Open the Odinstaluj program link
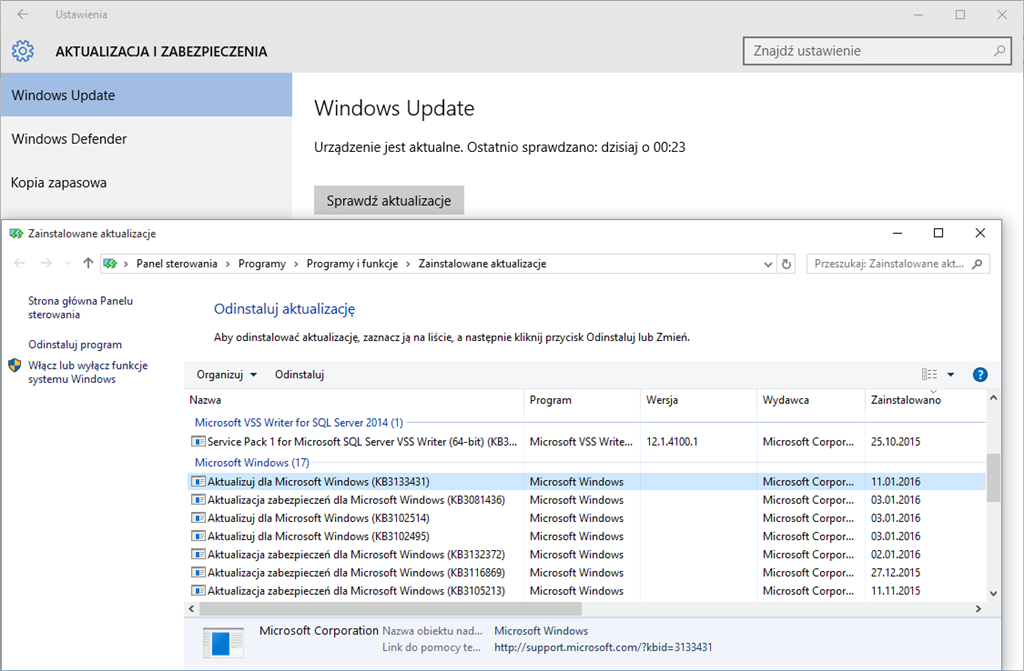 click(74, 344)
